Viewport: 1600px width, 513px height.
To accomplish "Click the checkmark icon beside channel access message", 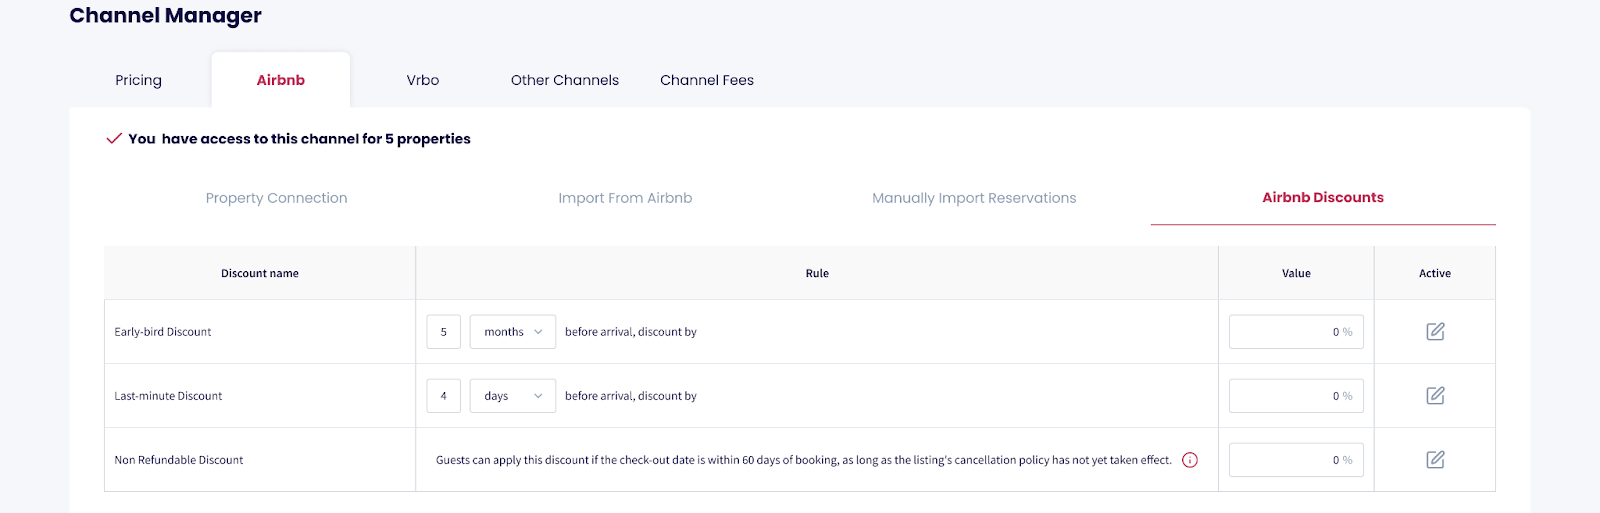I will coord(114,139).
